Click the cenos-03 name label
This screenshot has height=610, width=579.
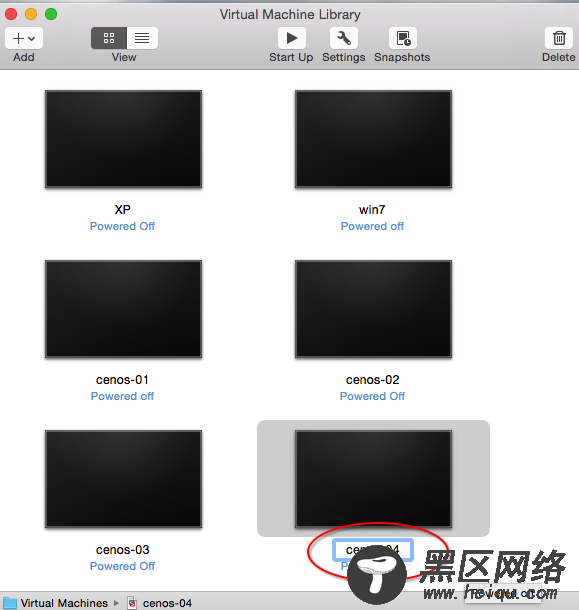(123, 550)
